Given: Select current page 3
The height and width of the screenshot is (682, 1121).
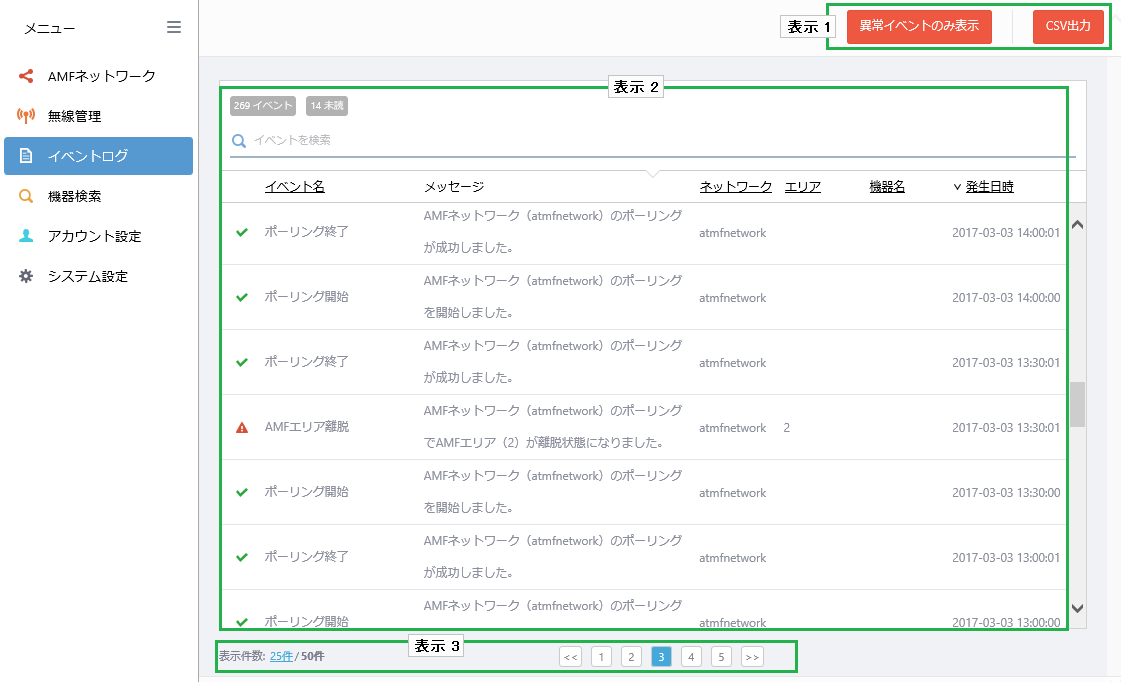Looking at the screenshot, I should pos(661,657).
